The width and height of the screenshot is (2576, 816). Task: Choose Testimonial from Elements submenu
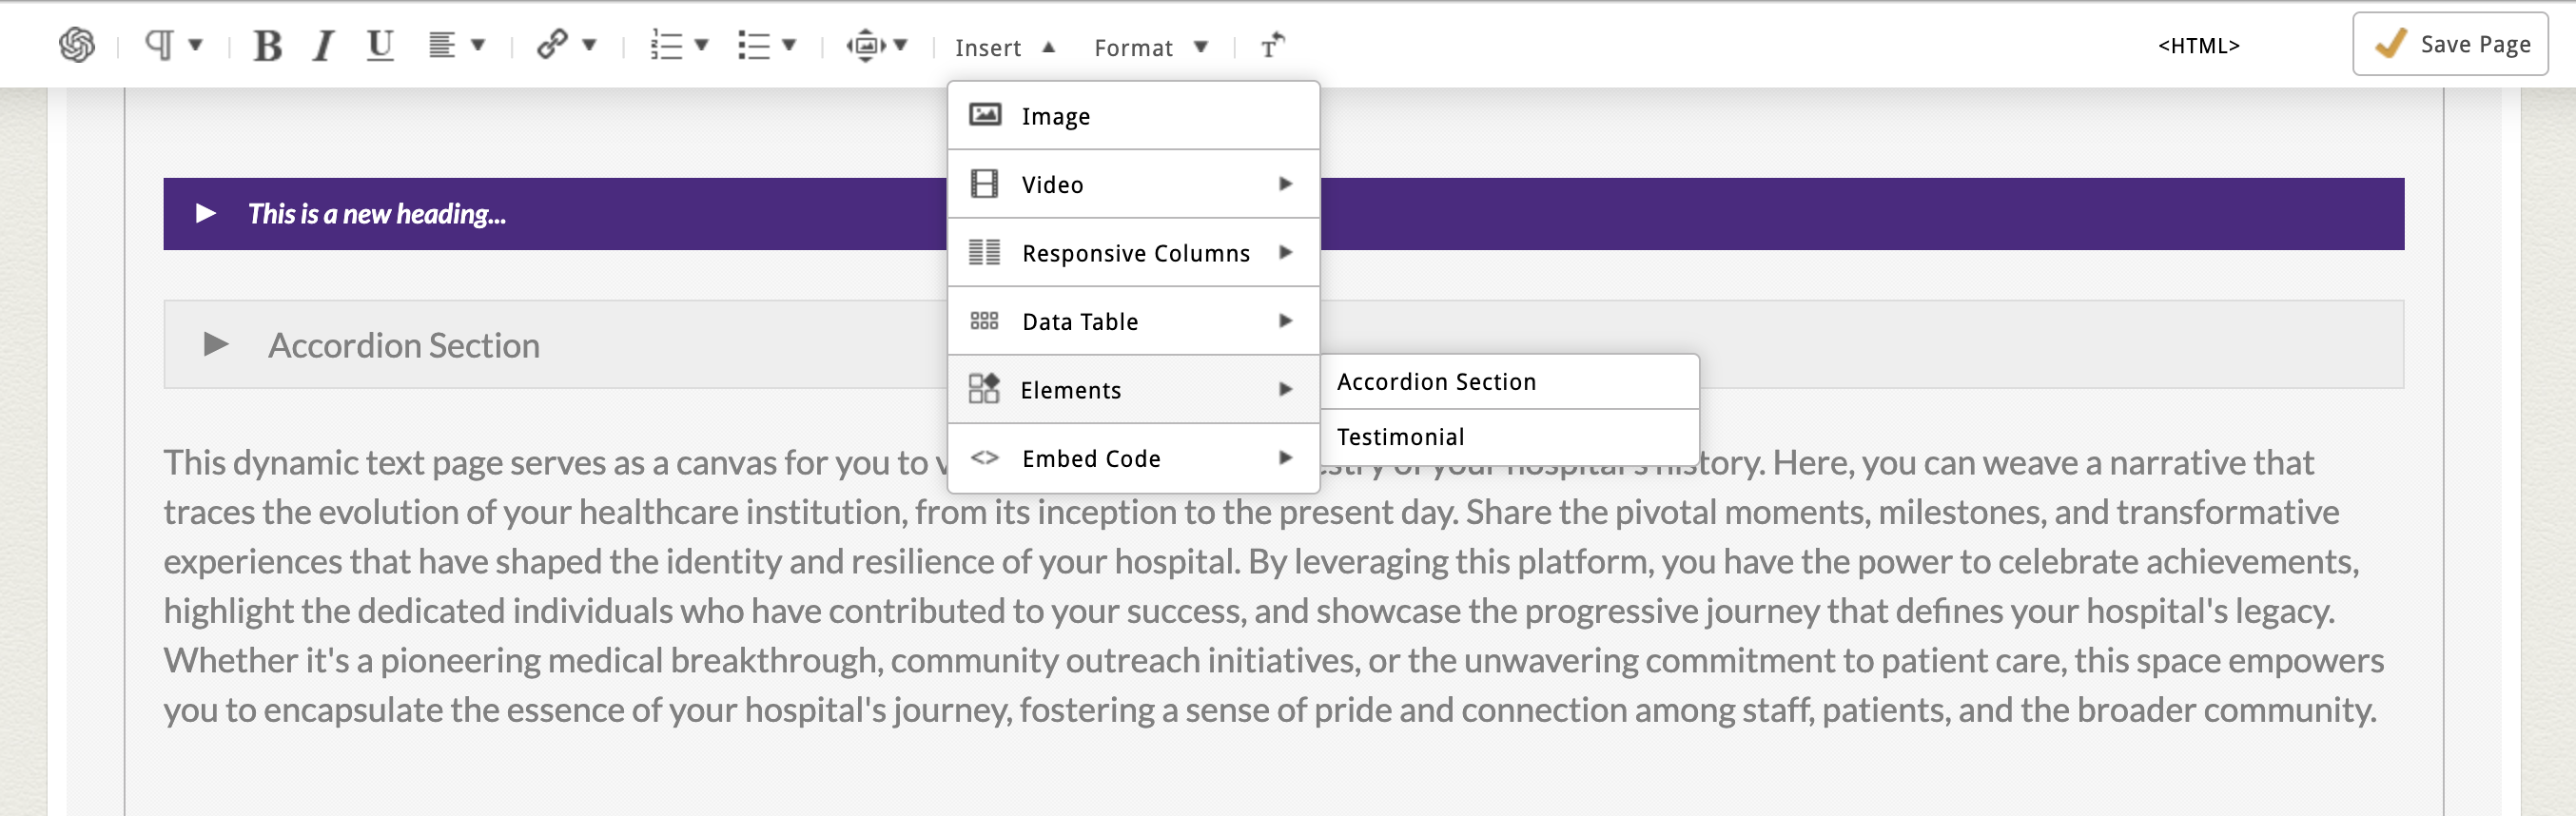pos(1400,437)
